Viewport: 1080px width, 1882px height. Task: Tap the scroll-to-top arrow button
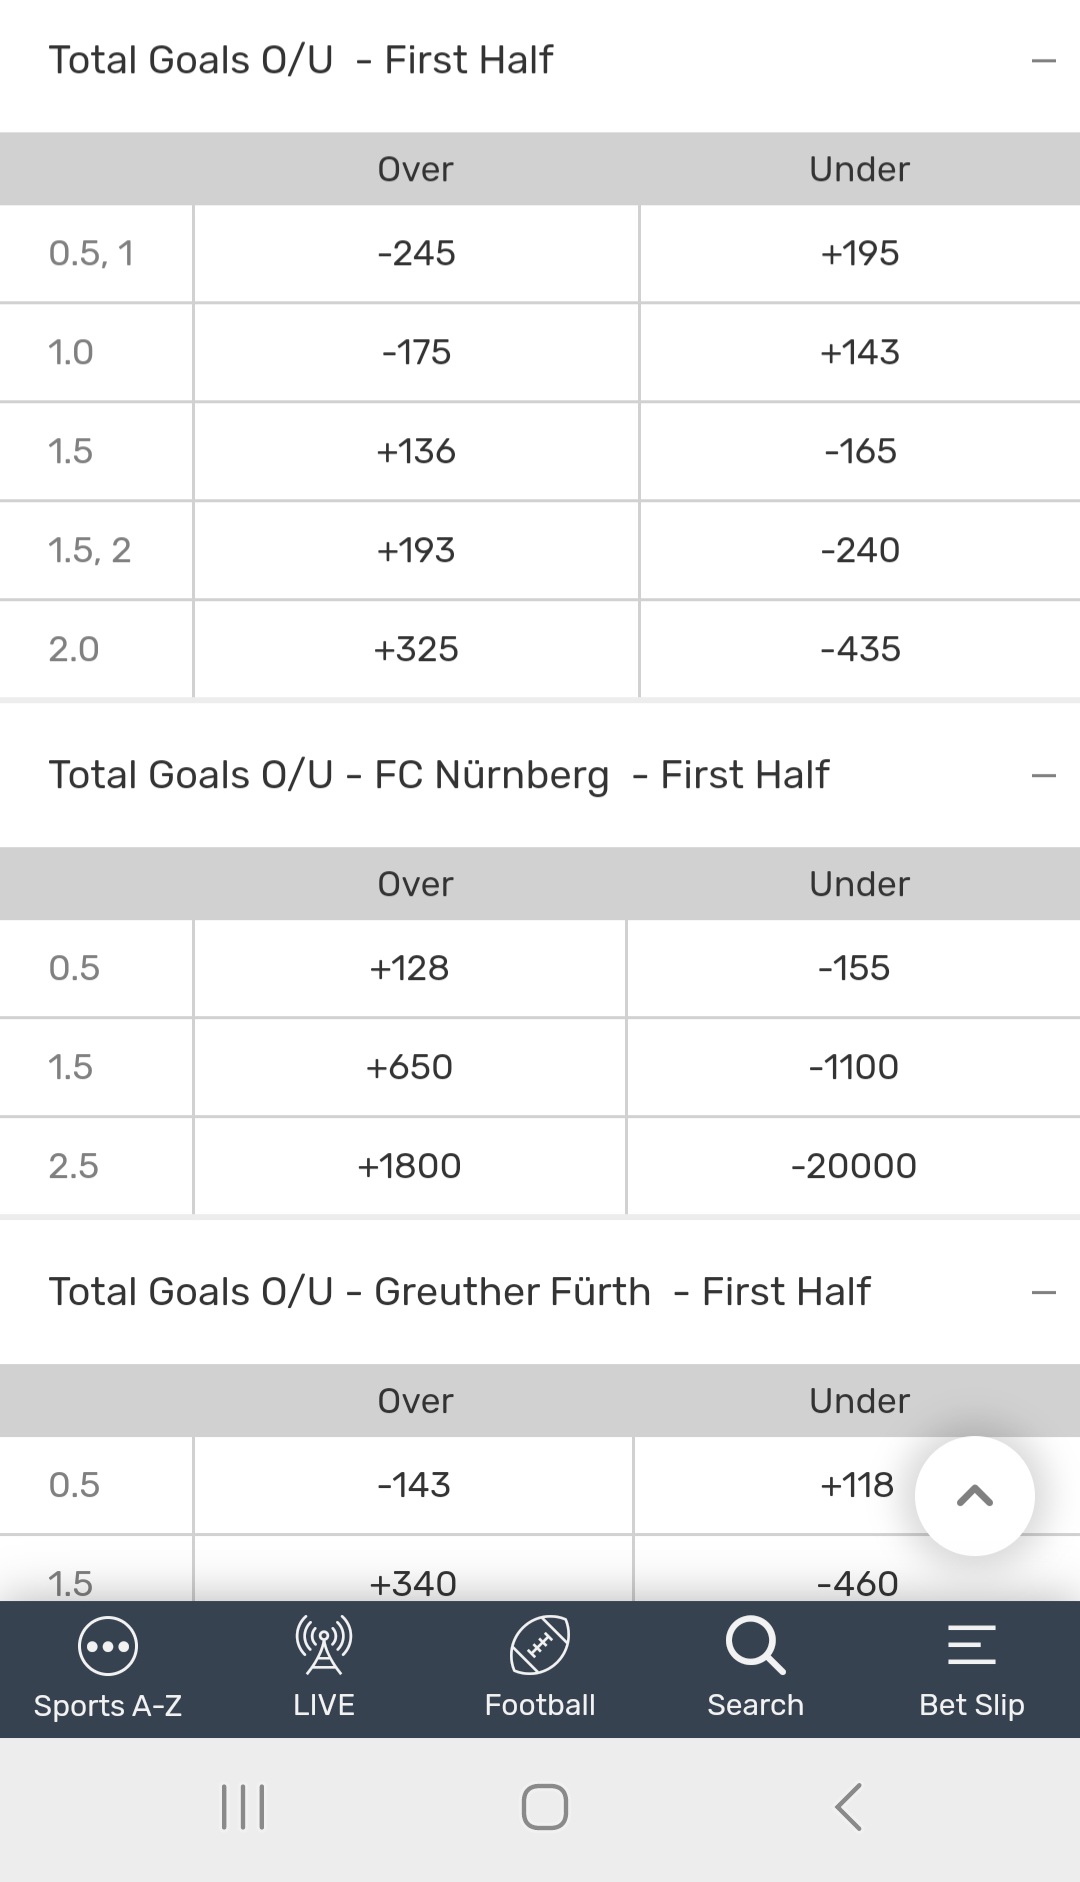point(975,1496)
